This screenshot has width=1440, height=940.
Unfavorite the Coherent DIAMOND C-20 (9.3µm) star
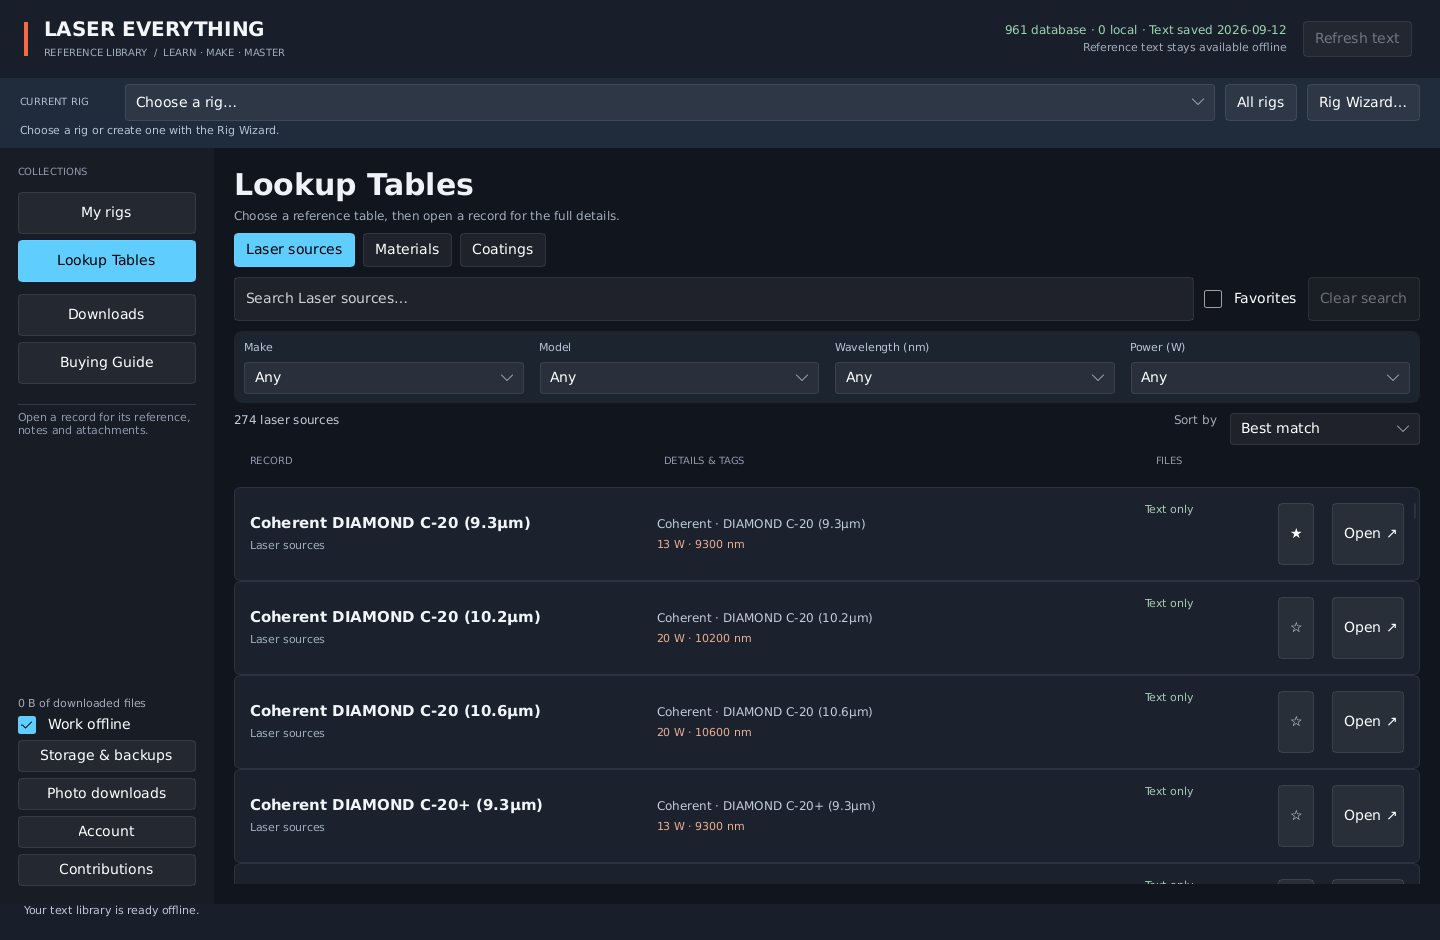tap(1296, 534)
